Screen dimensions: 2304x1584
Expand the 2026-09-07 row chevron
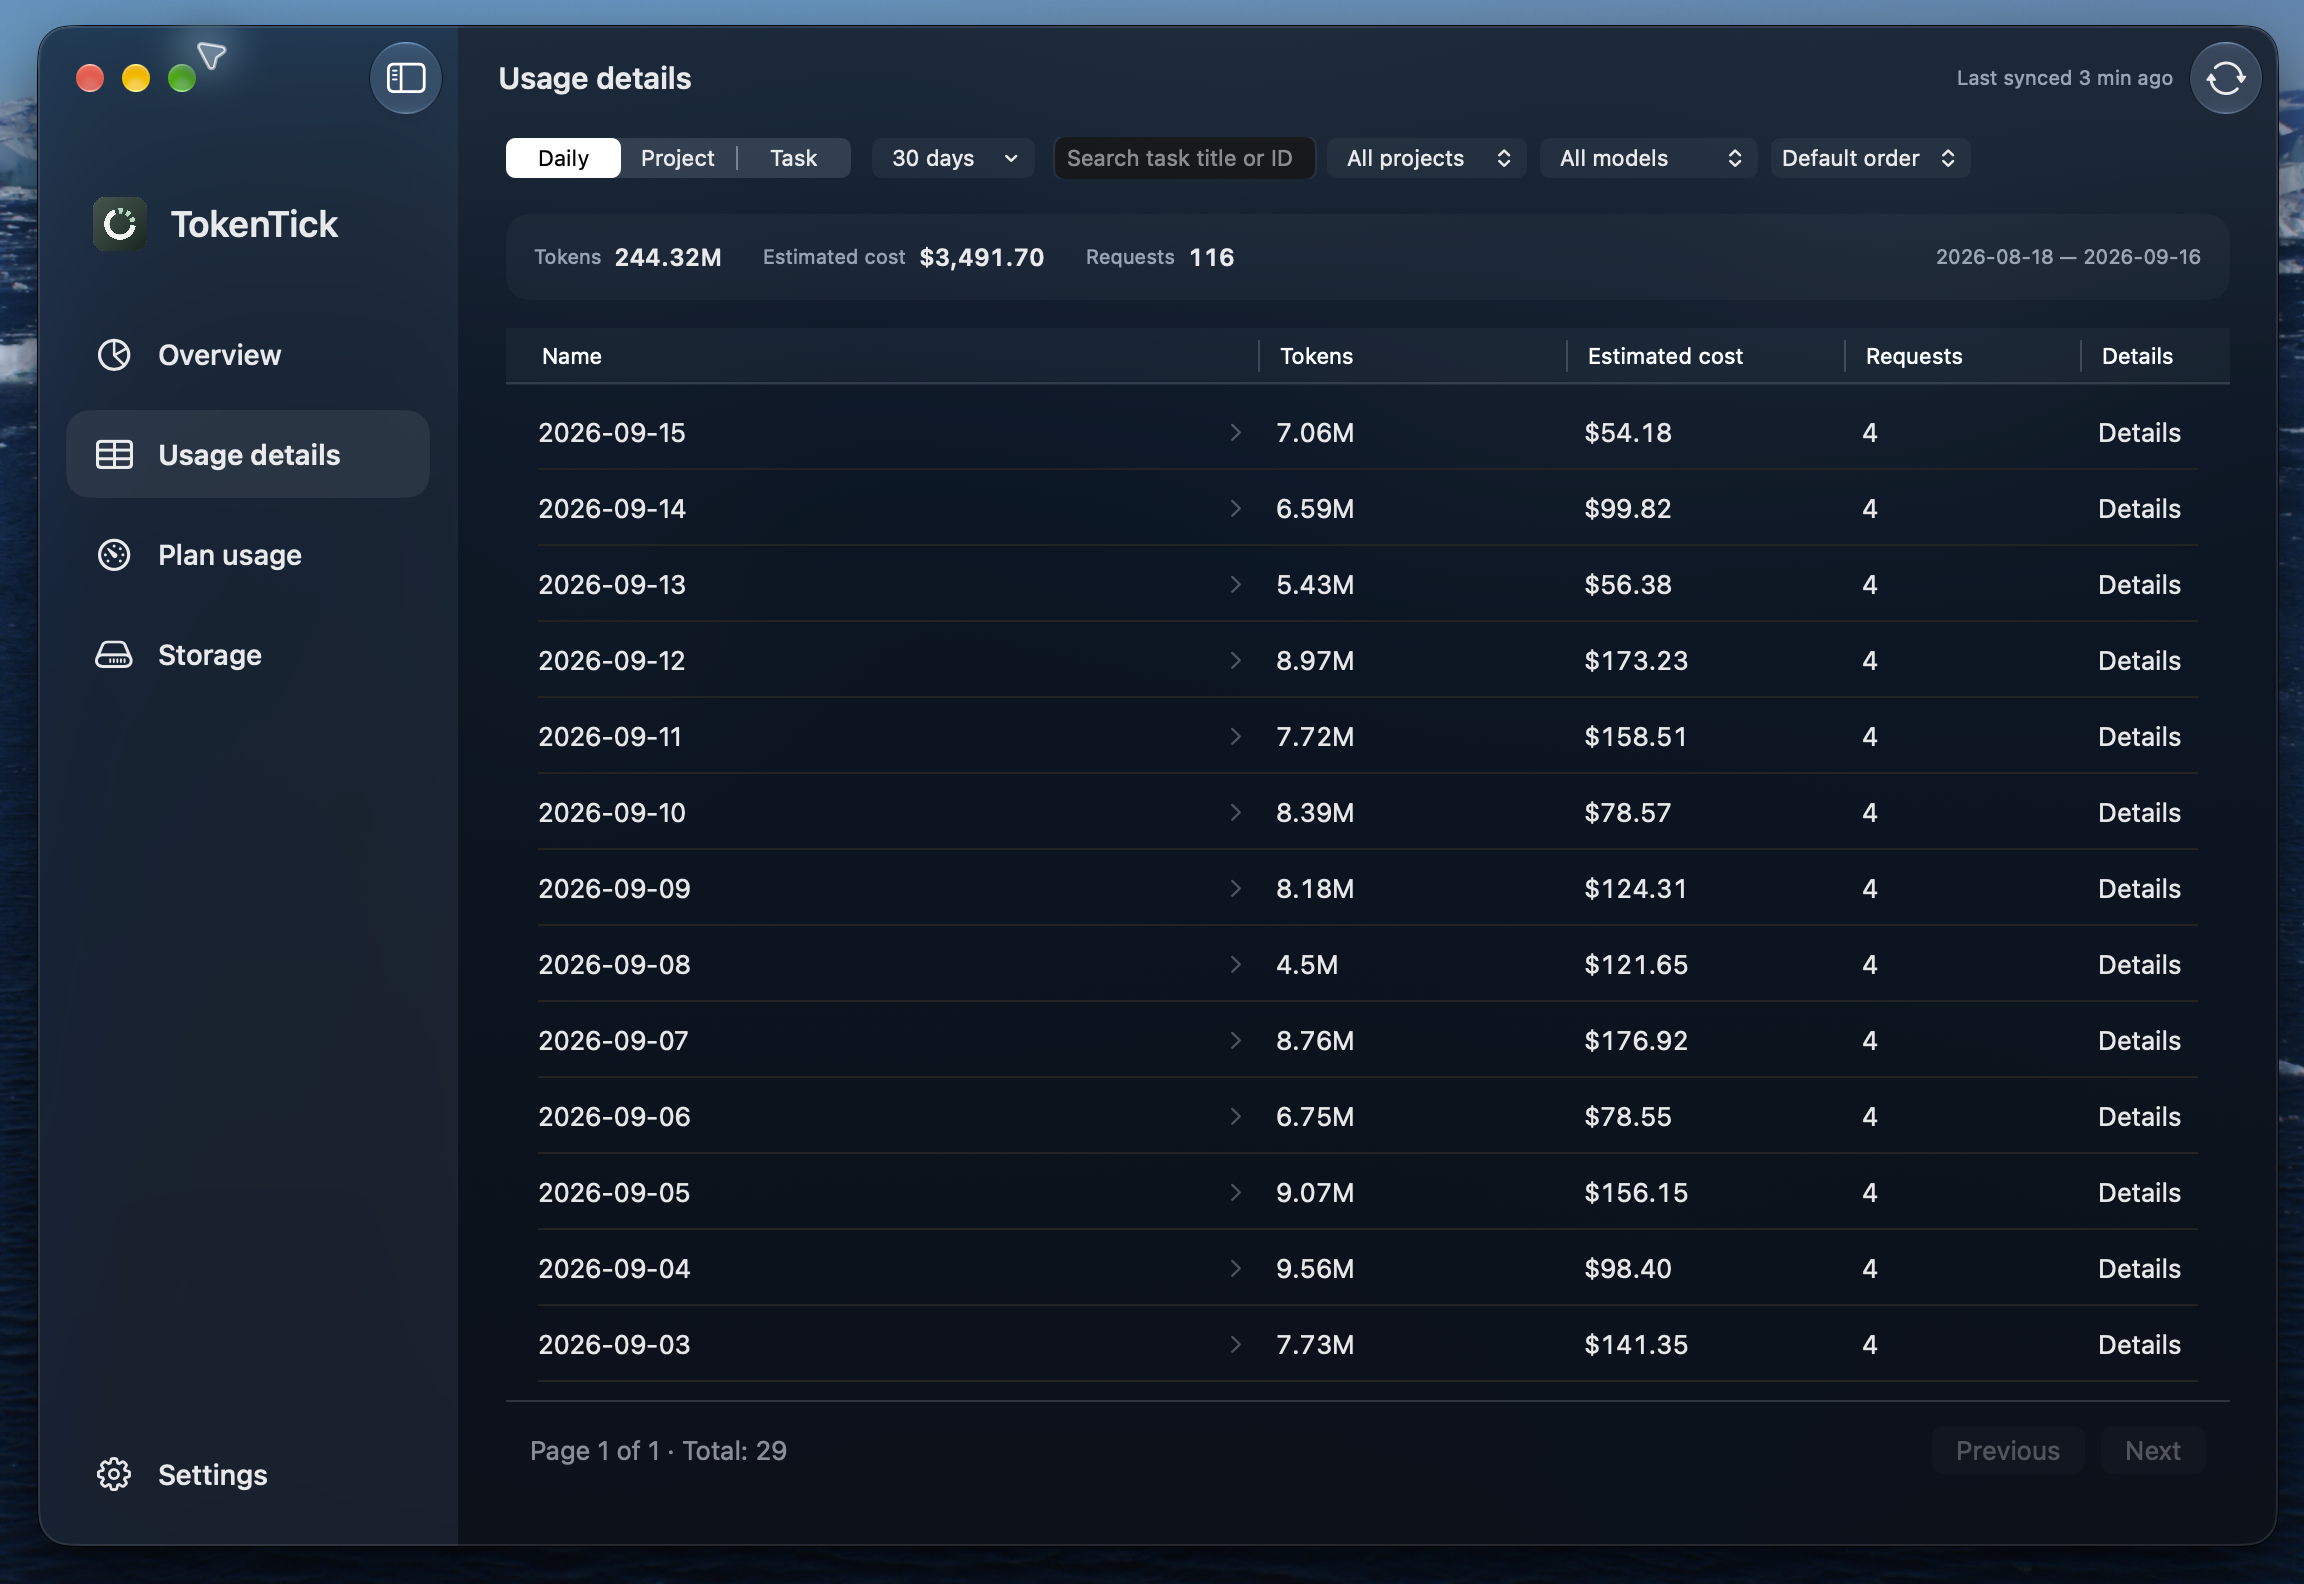point(1236,1040)
